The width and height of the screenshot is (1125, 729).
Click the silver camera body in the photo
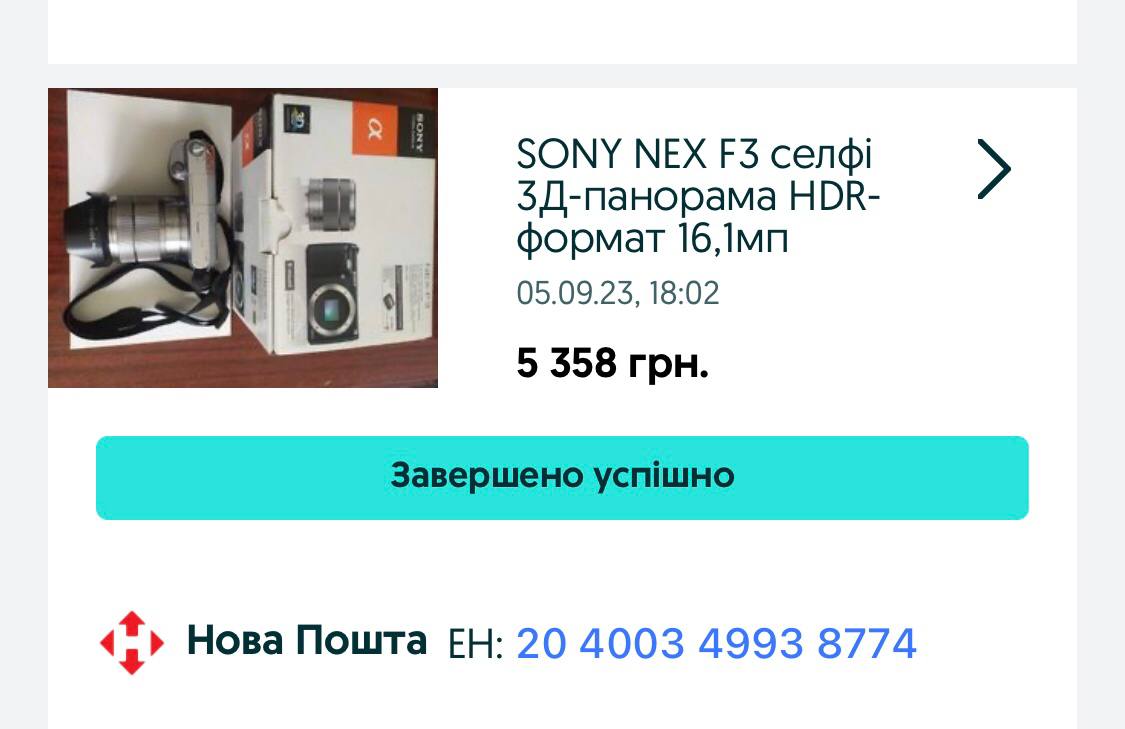201,204
